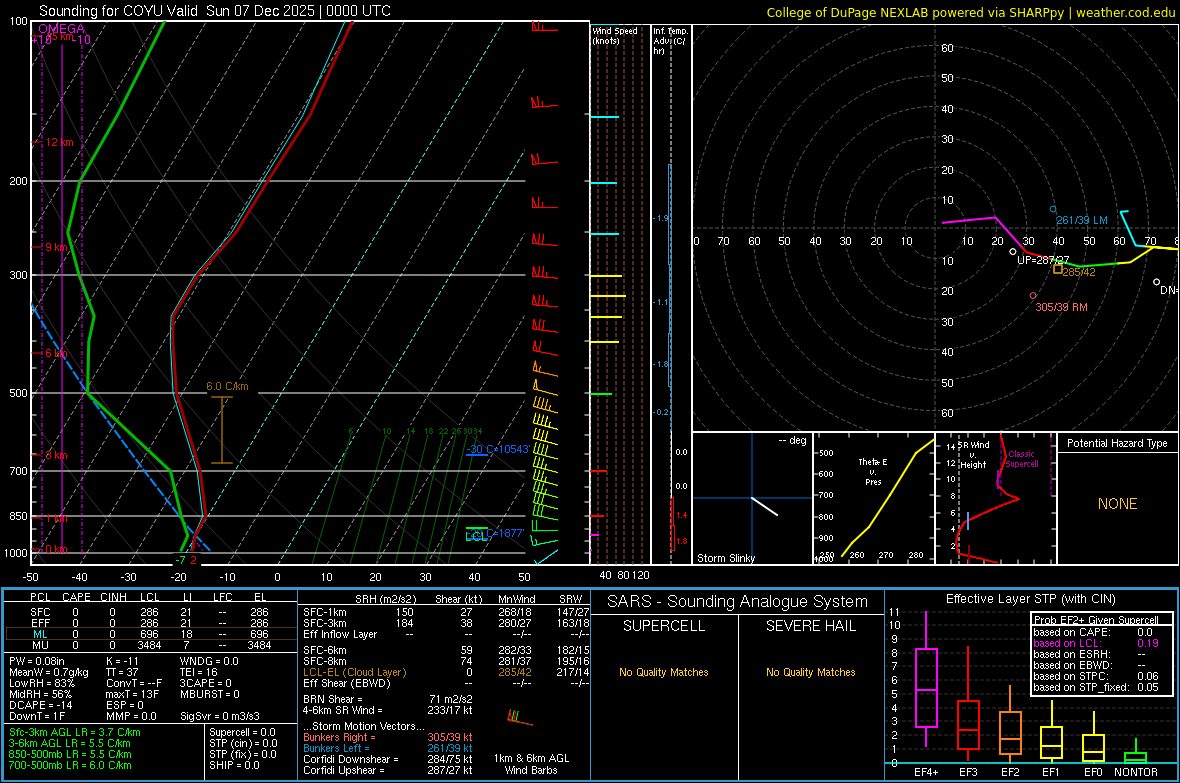This screenshot has width=1180, height=783.
Task: Click the 'SUPERCELL' column header
Action: click(x=664, y=626)
